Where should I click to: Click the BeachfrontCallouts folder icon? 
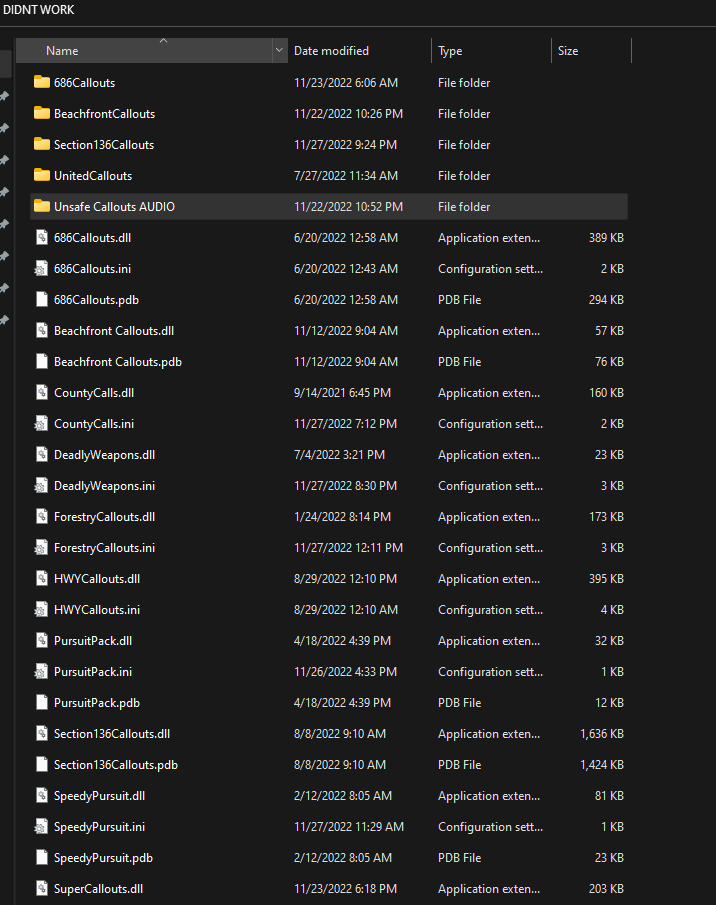pos(42,114)
